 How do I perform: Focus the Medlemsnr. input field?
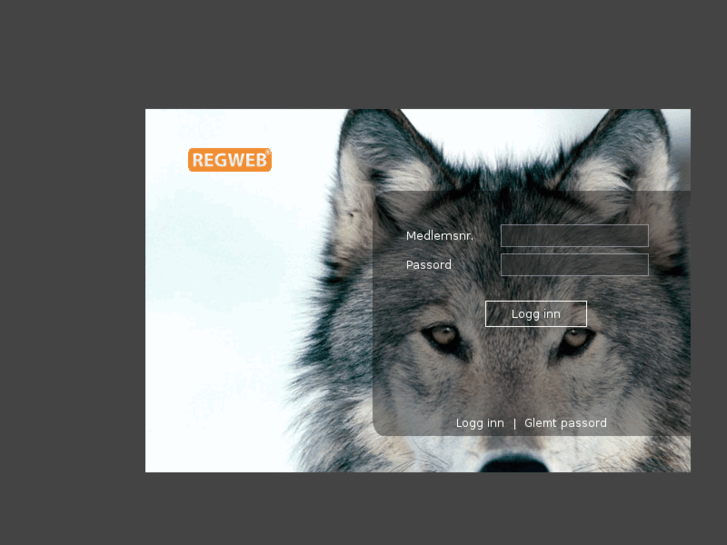click(574, 236)
